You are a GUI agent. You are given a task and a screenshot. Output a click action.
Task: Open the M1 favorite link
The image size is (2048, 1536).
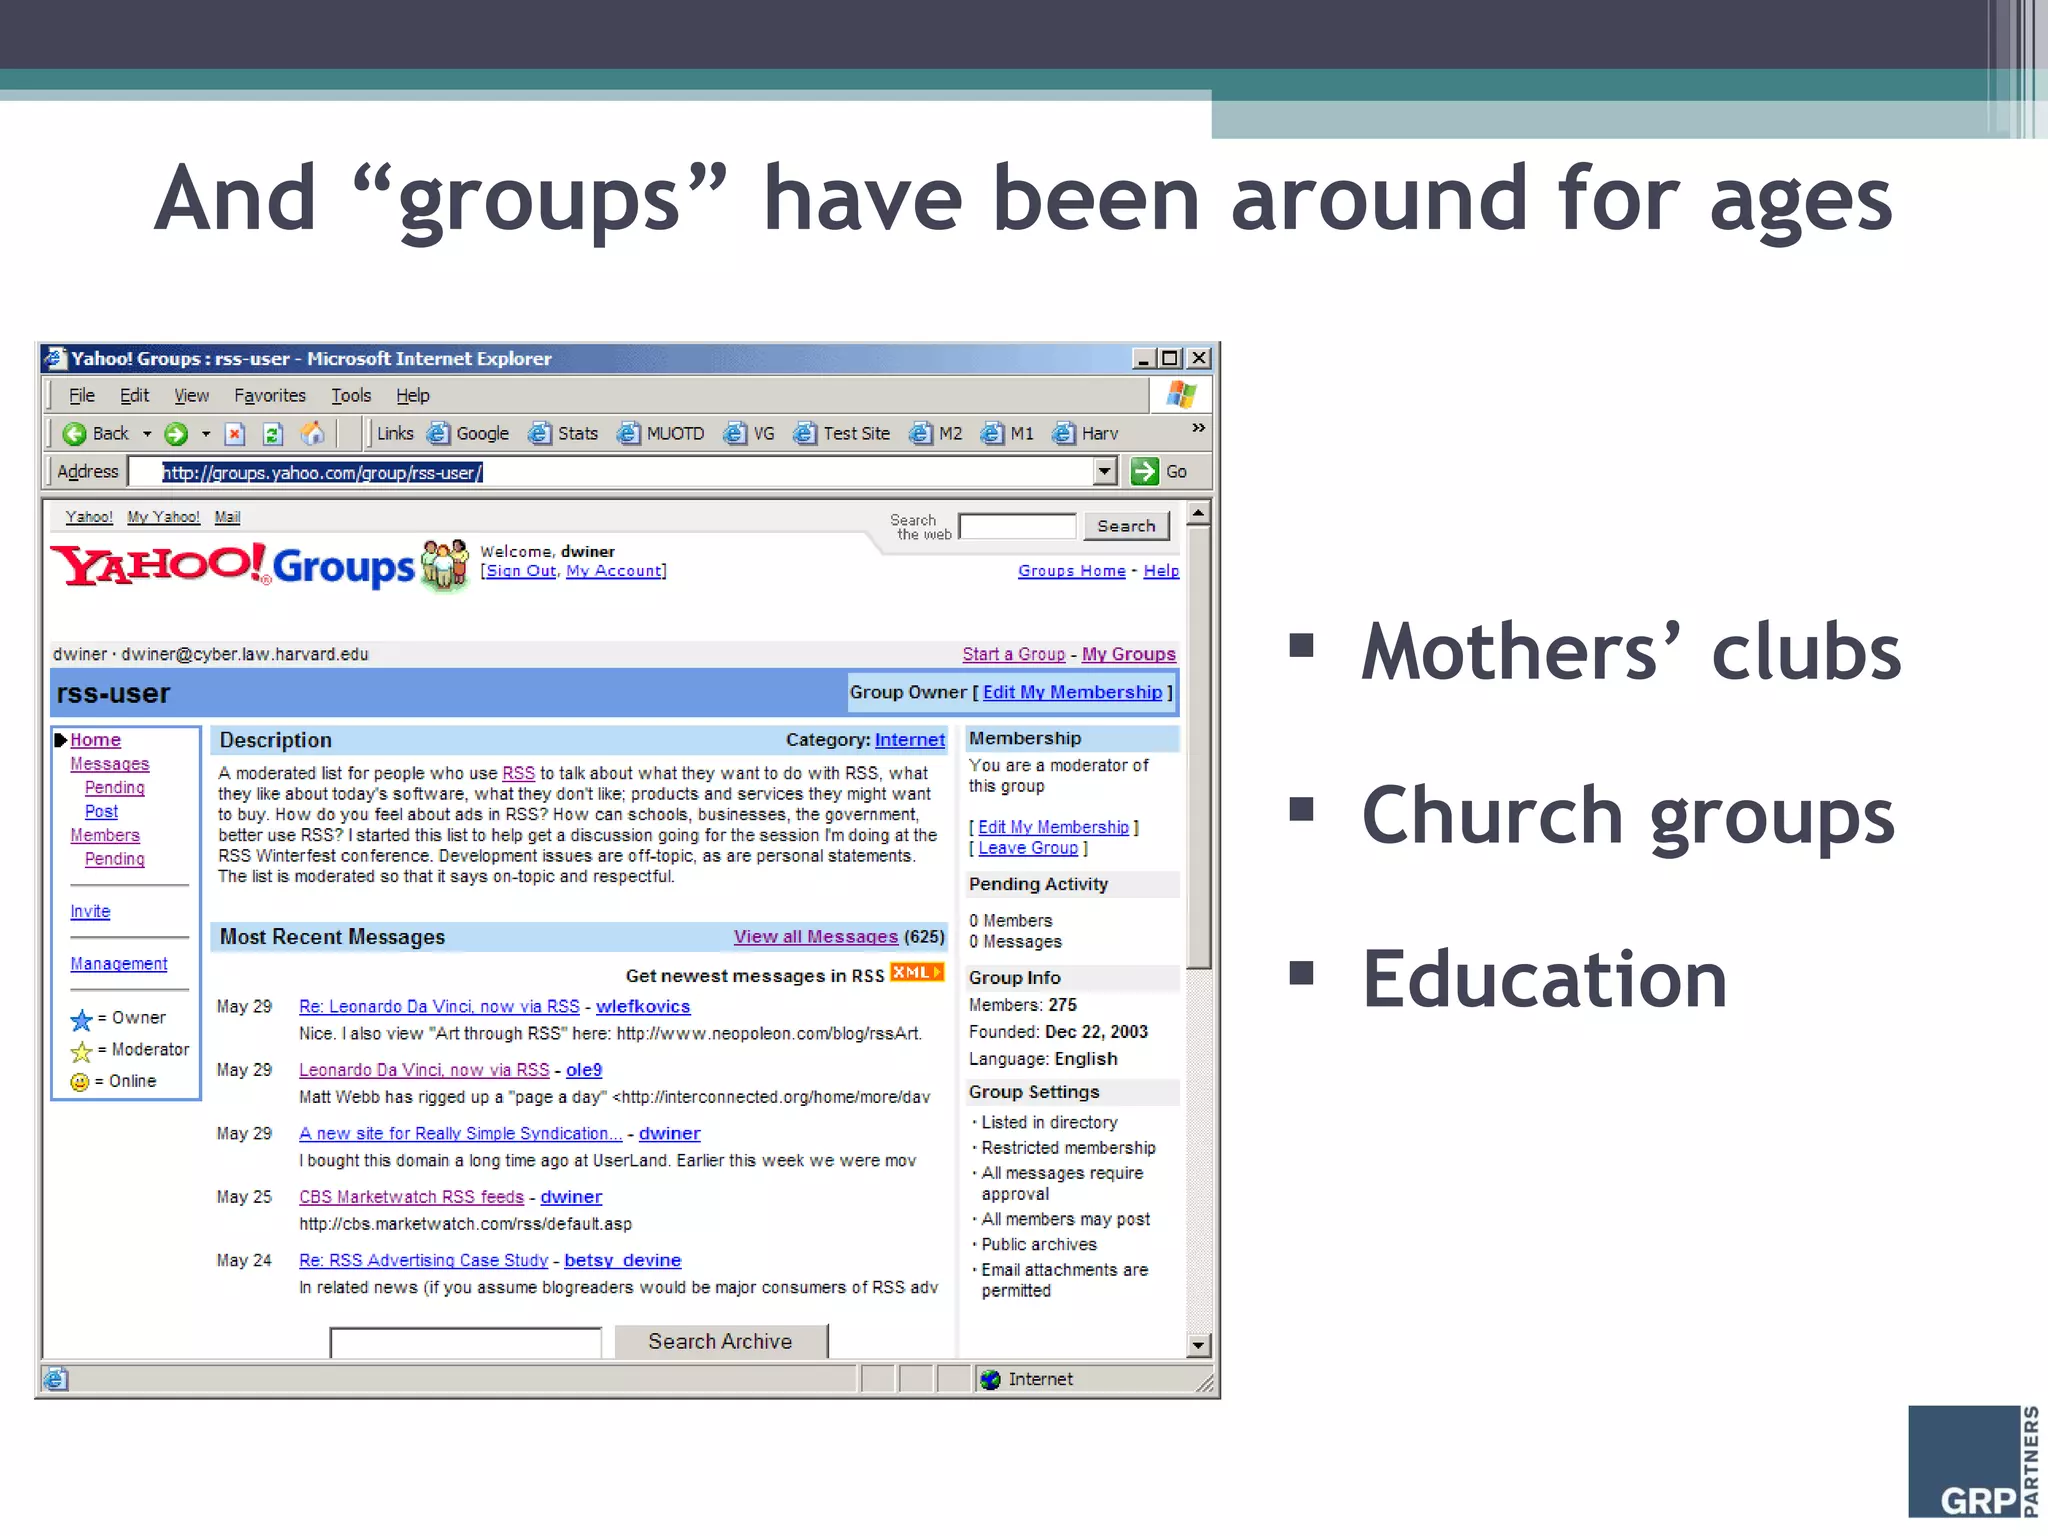point(1007,433)
